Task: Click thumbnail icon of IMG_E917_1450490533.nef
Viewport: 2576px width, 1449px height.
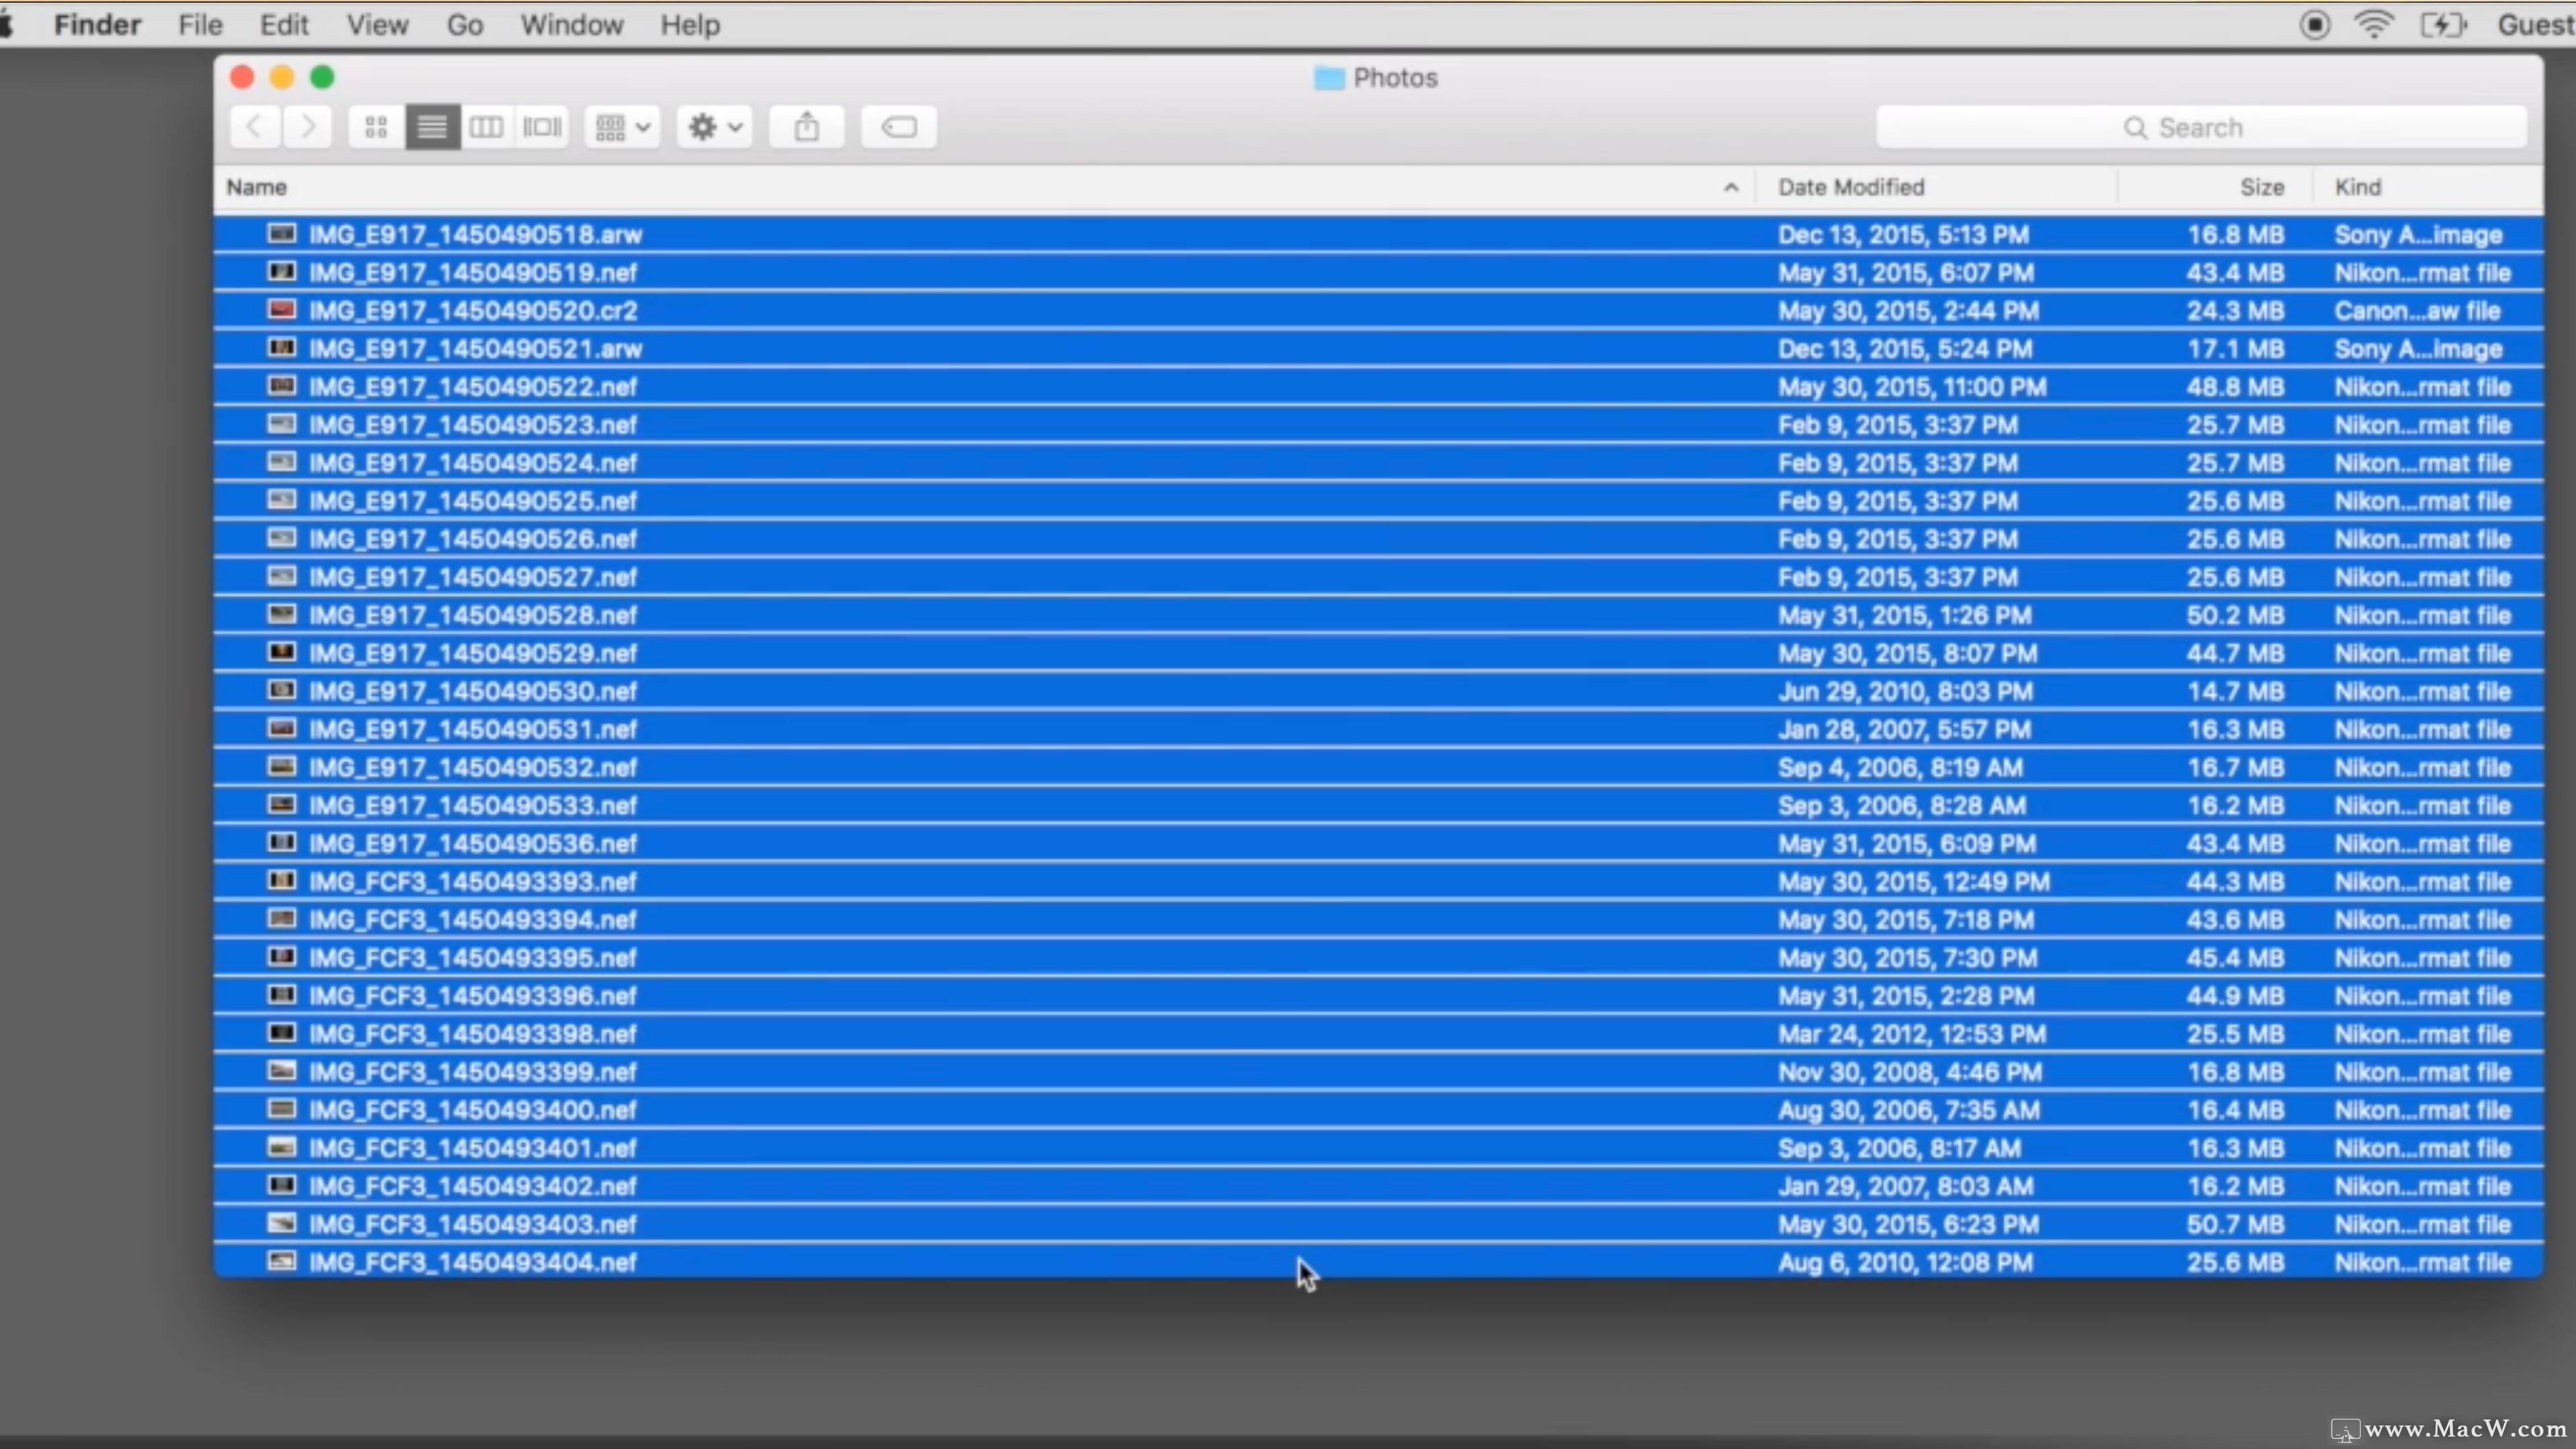Action: coord(282,804)
